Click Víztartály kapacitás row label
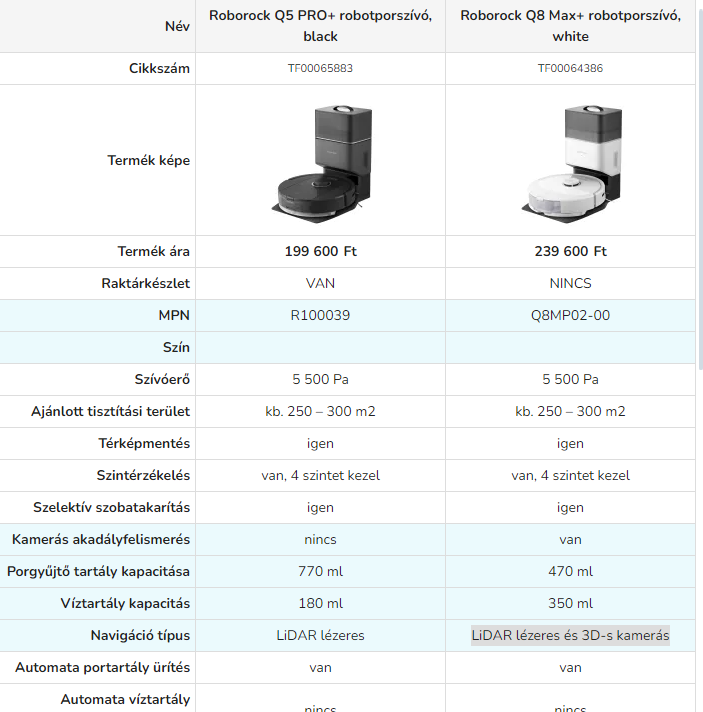This screenshot has width=703, height=712. pyautogui.click(x=125, y=603)
